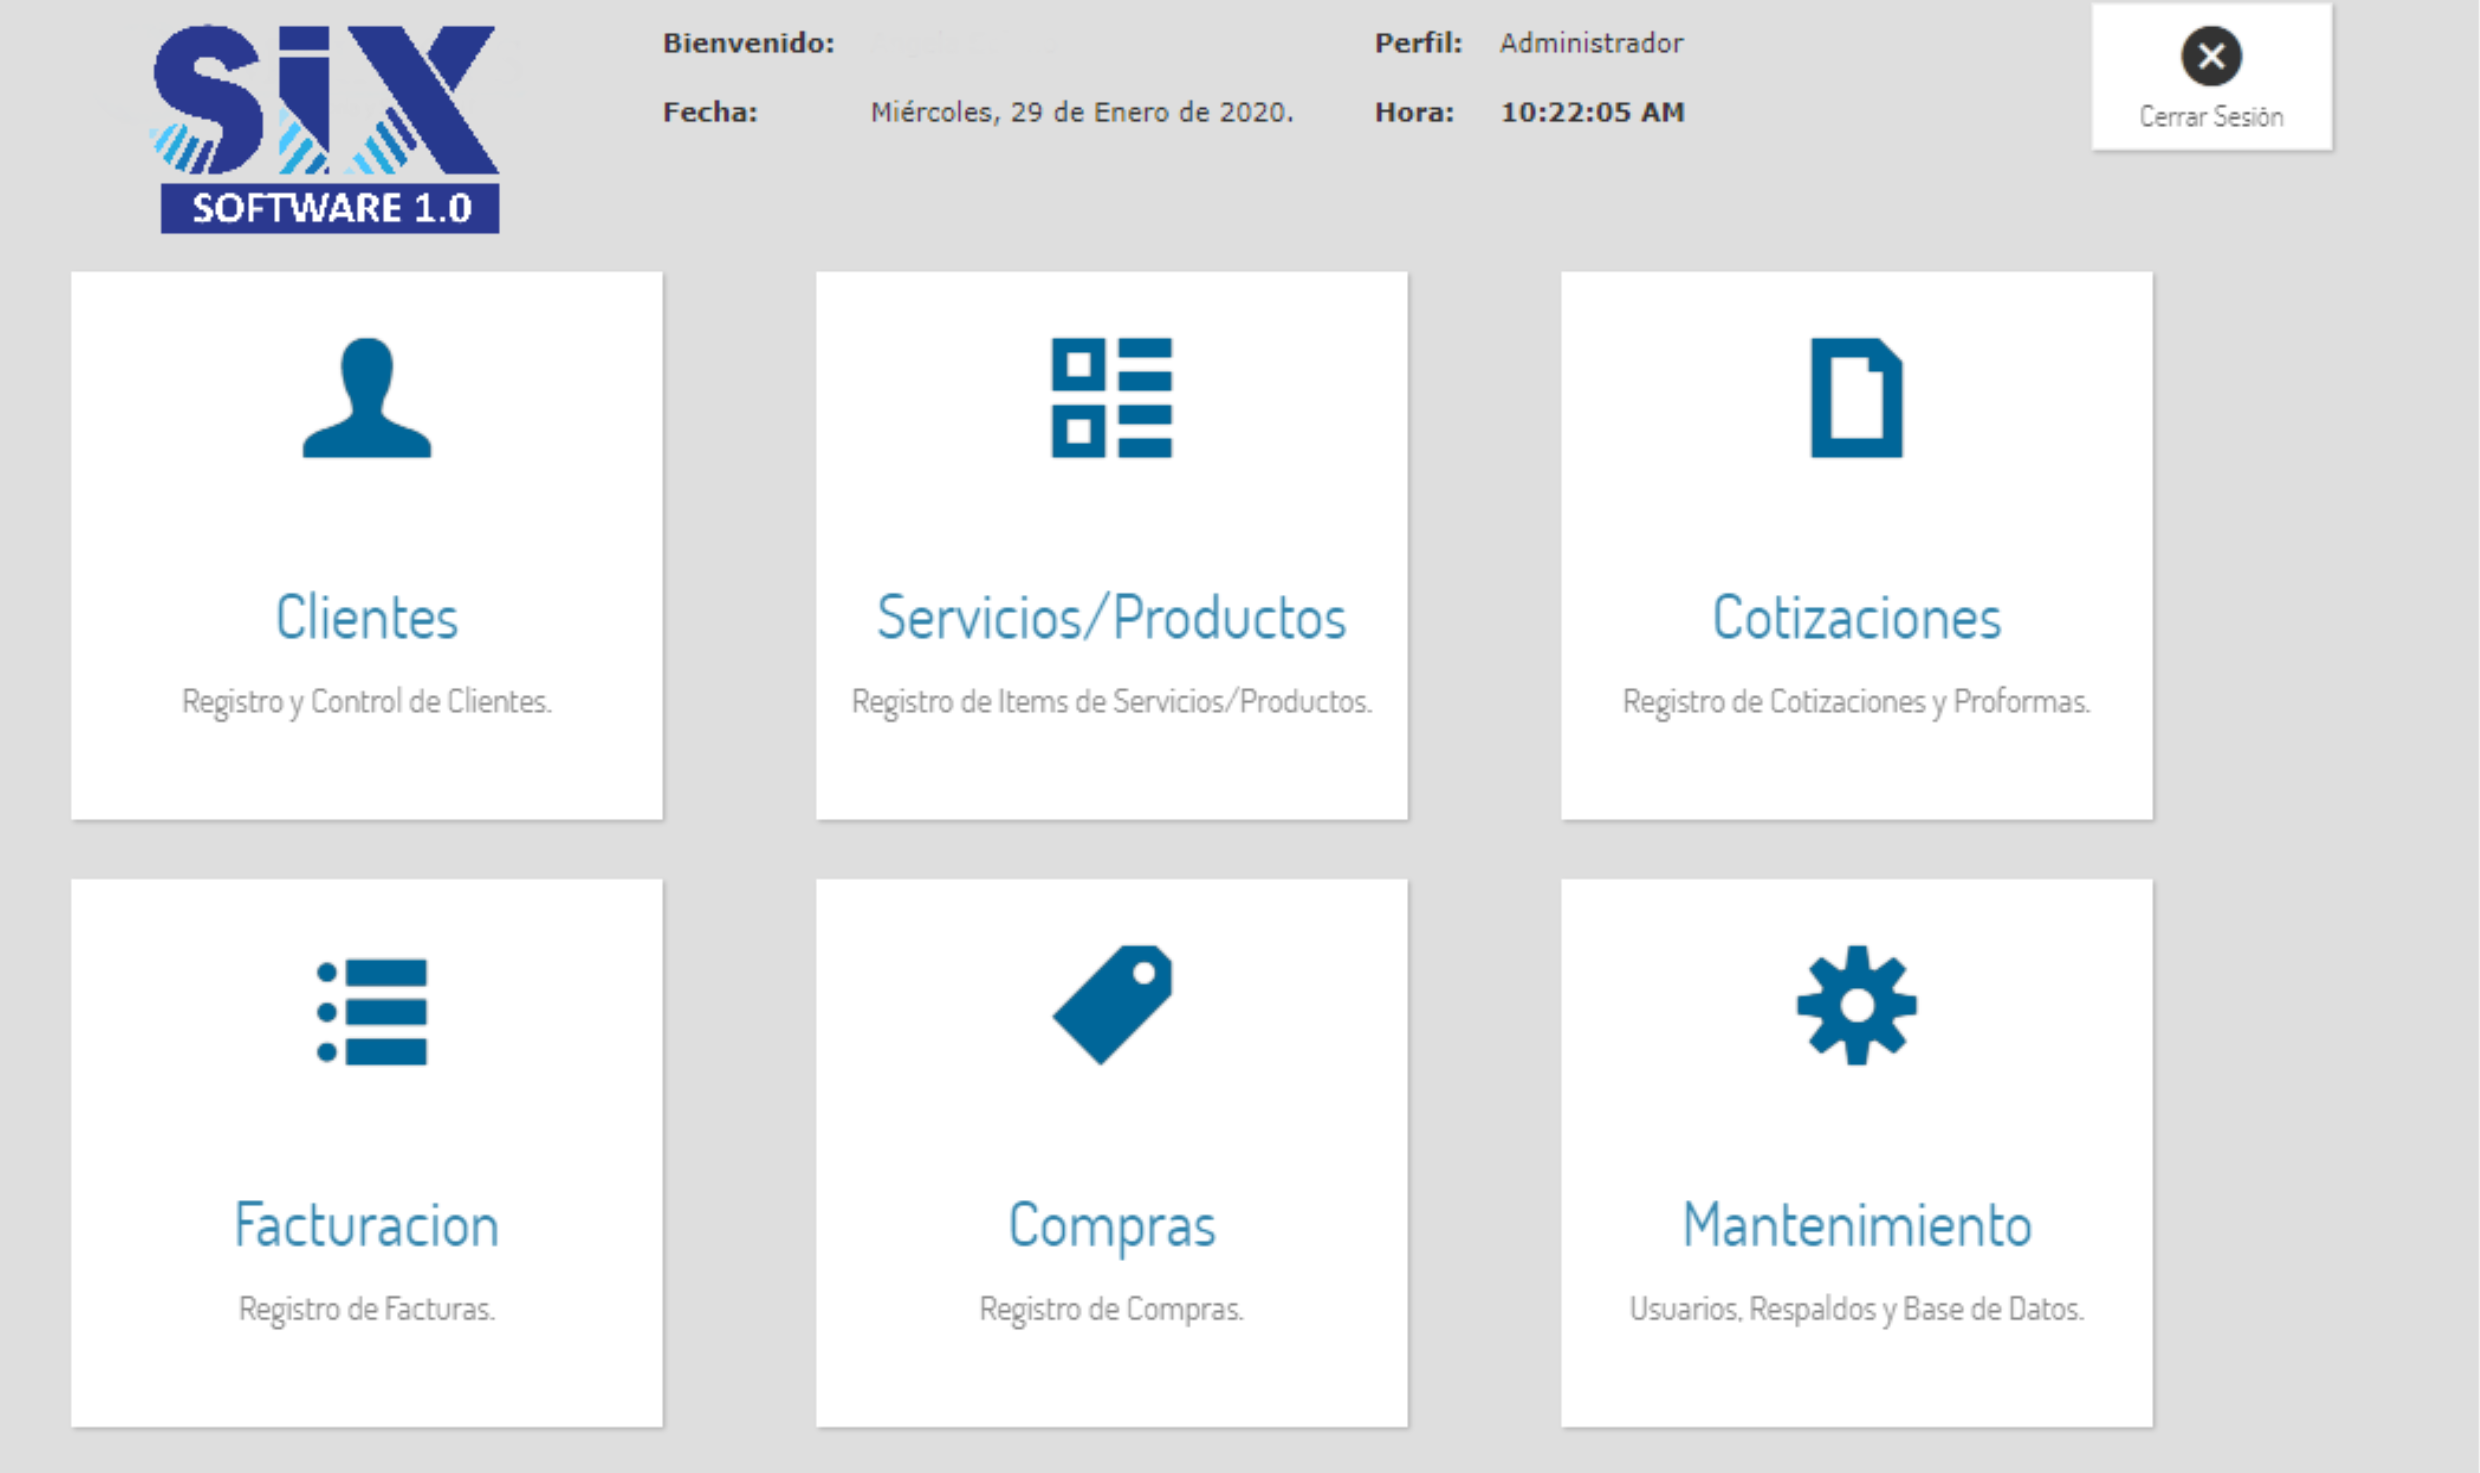Click the Servicios/Productos grid list icon
Image resolution: width=2480 pixels, height=1473 pixels.
(1111, 398)
